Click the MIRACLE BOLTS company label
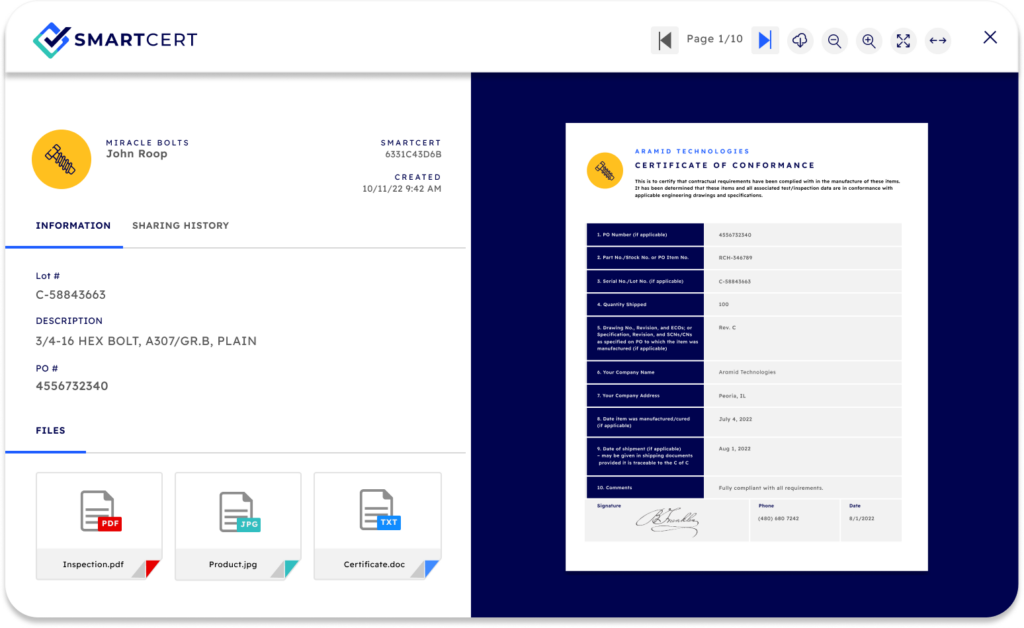1024x628 pixels. pos(148,143)
